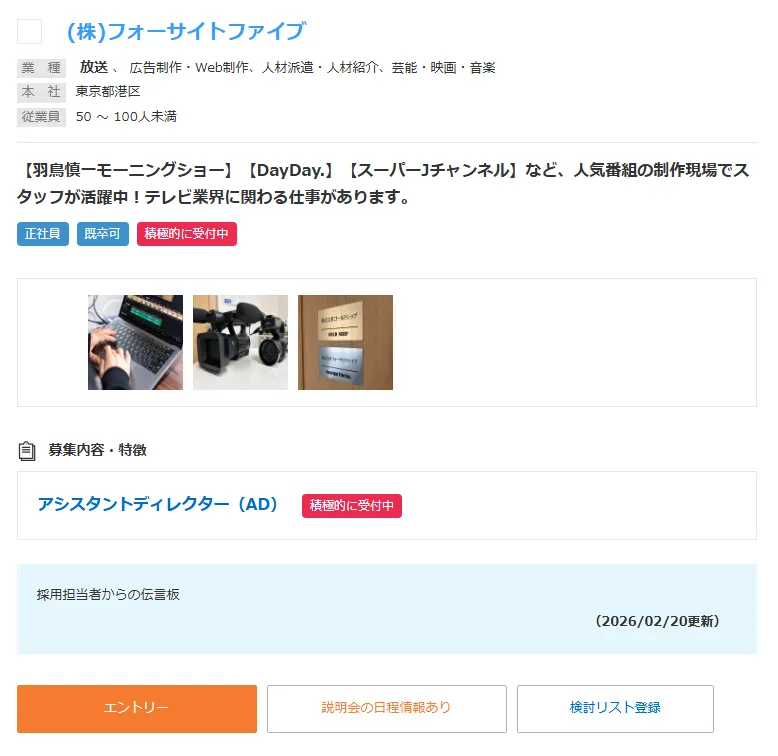Click the 積極的に受付中 badge next to AD
Viewport: 778px width, 756px height.
pos(352,505)
